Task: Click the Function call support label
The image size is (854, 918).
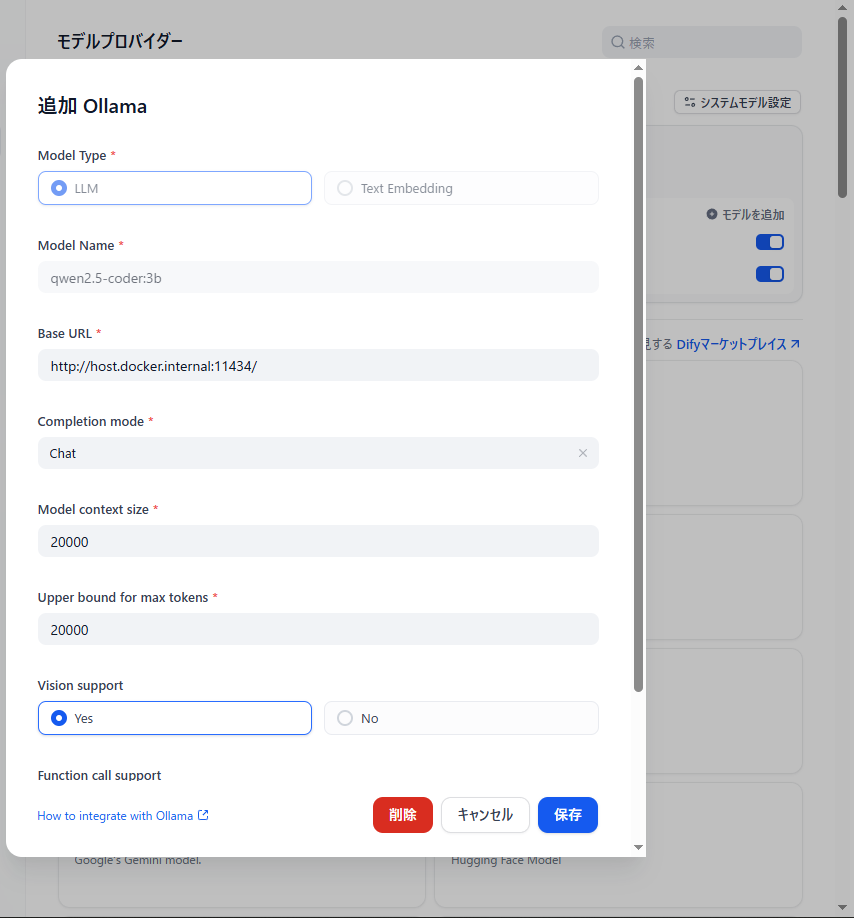Action: click(x=99, y=775)
